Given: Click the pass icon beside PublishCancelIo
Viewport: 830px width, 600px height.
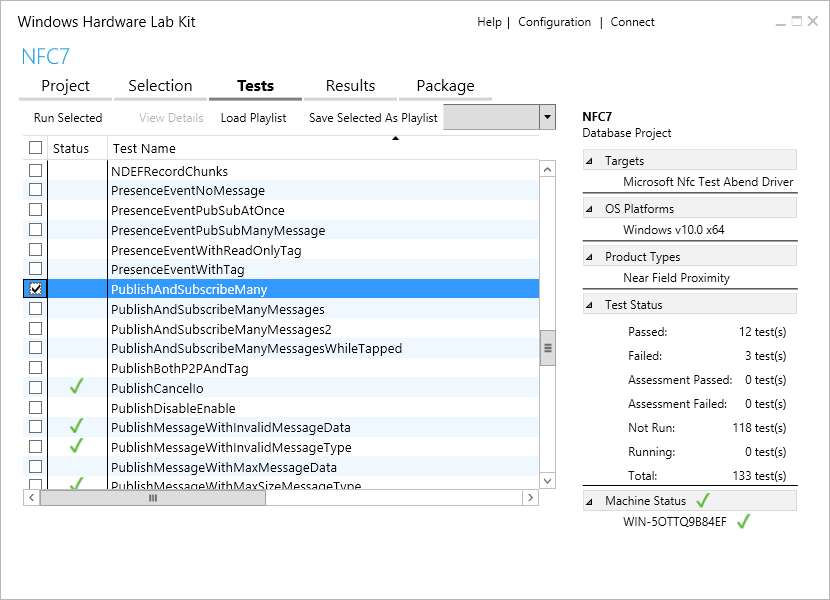Looking at the screenshot, I should [x=77, y=387].
